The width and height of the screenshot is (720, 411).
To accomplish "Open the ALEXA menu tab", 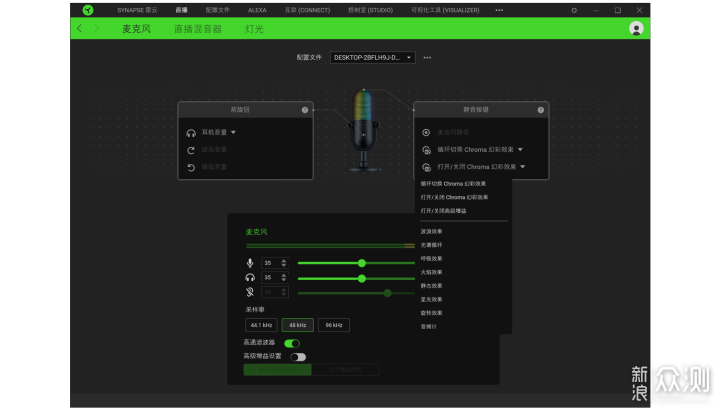I will point(257,10).
